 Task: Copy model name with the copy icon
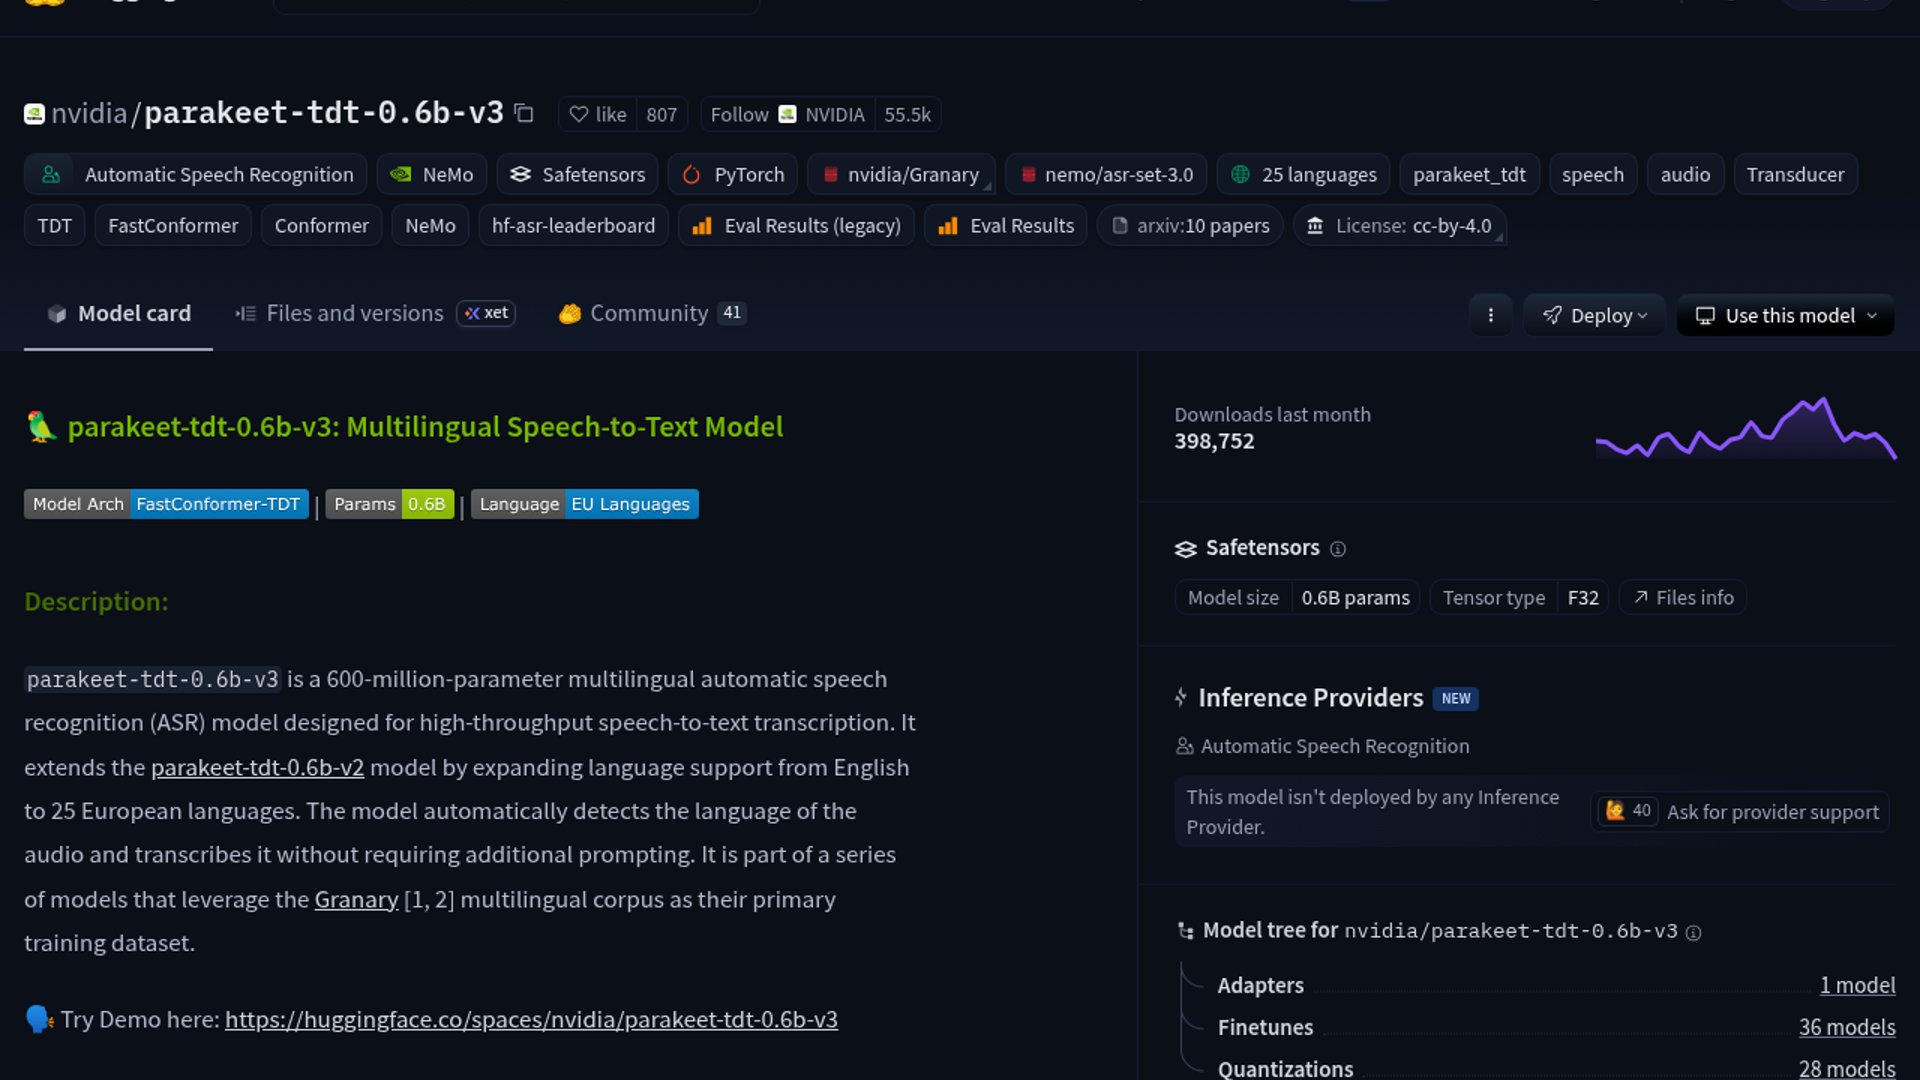tap(524, 113)
